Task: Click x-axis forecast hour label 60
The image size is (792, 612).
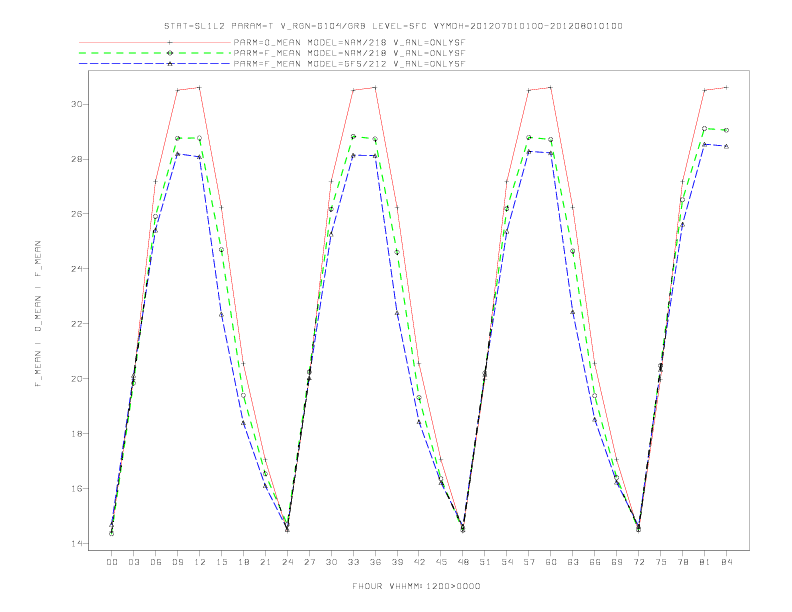Action: [551, 562]
